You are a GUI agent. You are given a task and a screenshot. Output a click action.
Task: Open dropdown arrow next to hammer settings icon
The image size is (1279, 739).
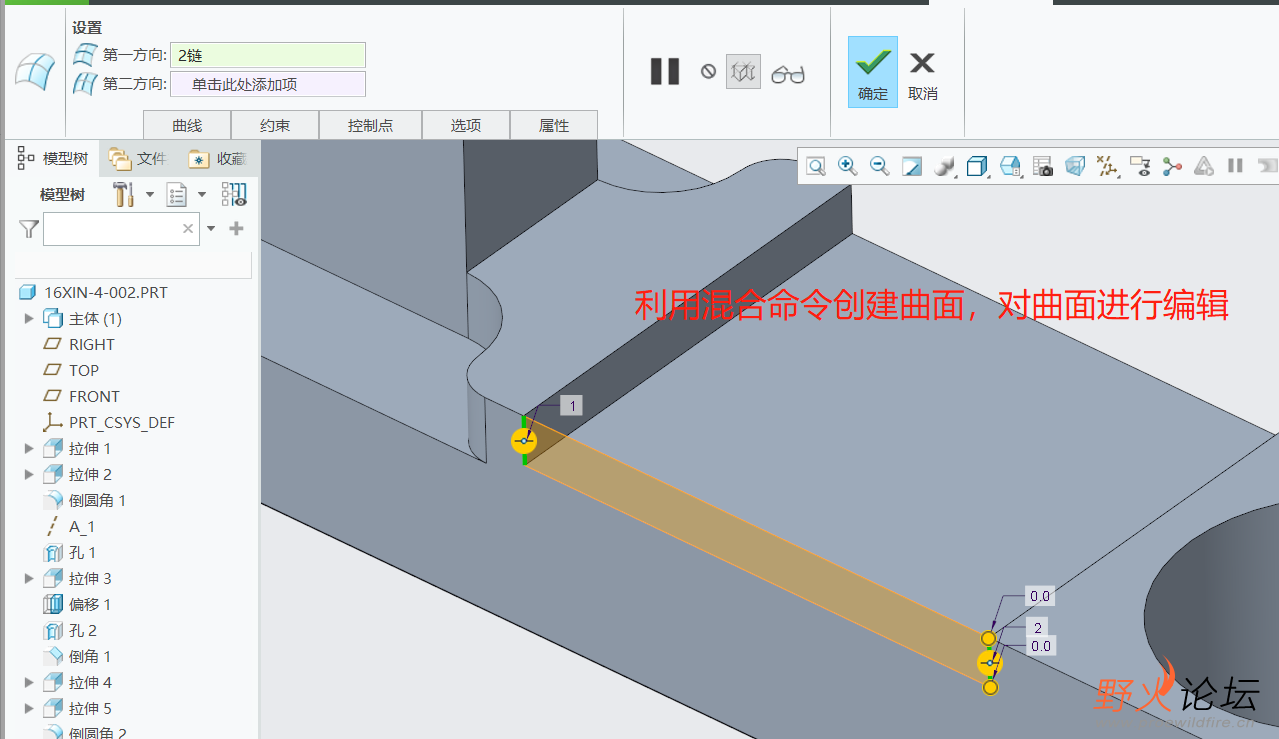coord(150,194)
